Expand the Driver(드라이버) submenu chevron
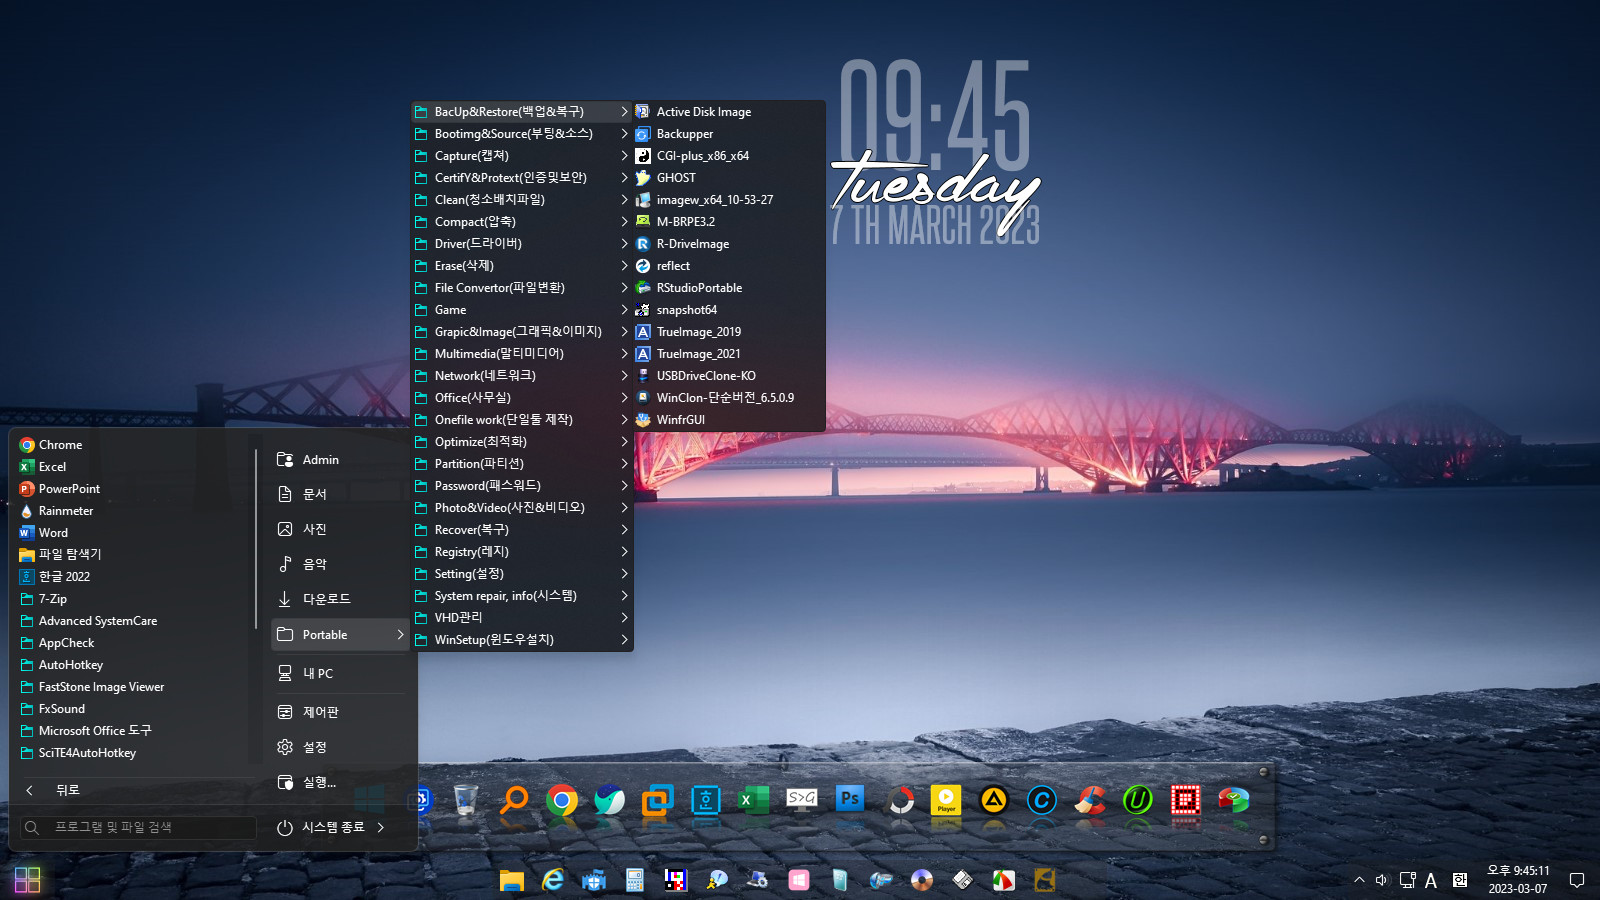The width and height of the screenshot is (1600, 900). (x=624, y=244)
